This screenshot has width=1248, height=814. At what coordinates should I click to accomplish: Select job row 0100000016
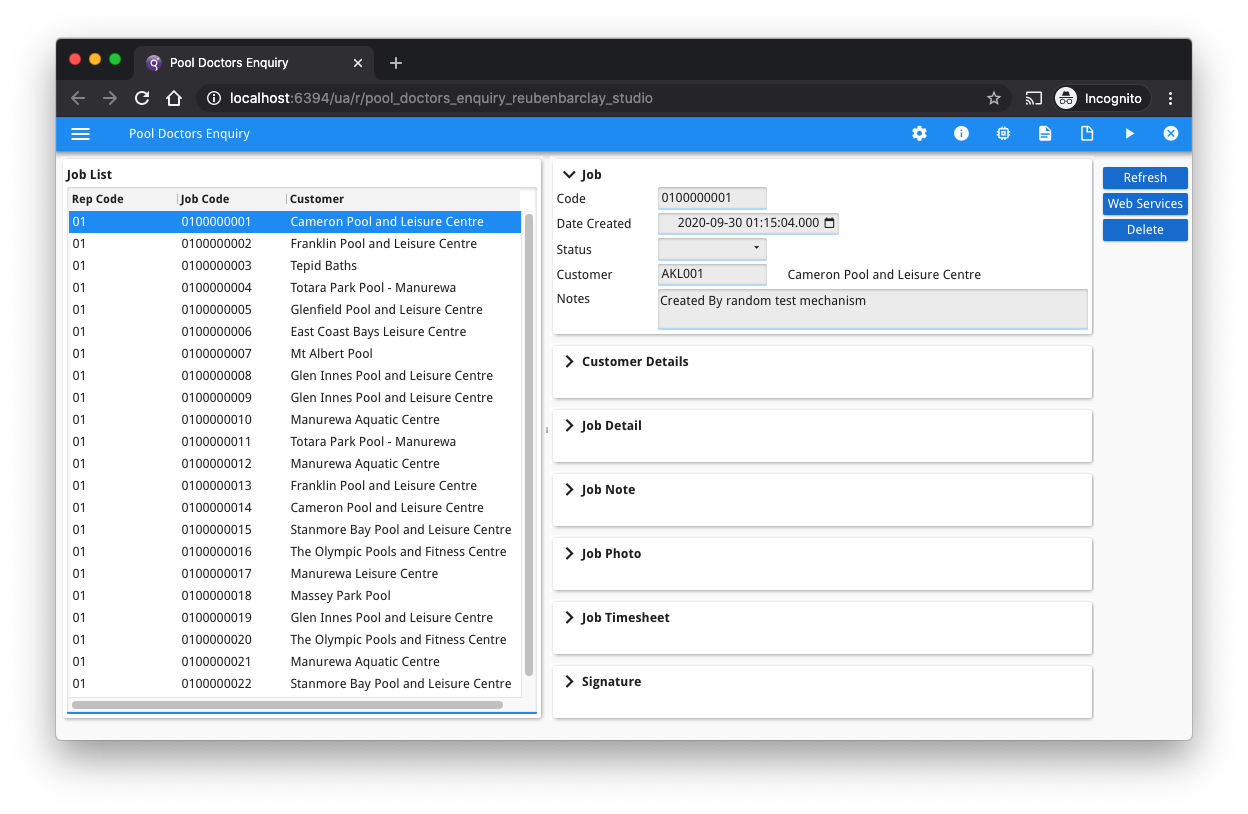tap(295, 552)
